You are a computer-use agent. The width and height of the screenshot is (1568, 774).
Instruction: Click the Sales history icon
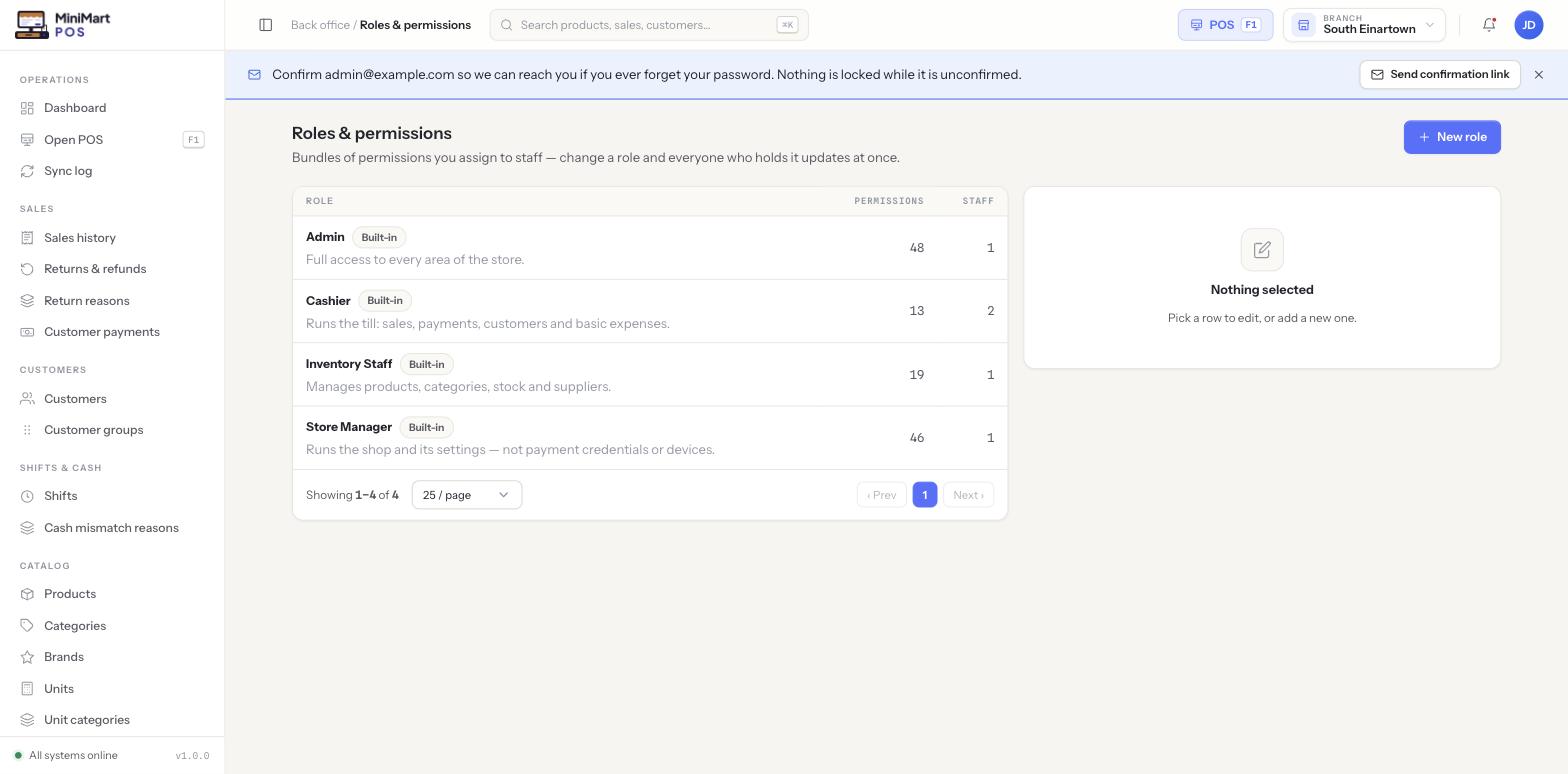tap(27, 238)
